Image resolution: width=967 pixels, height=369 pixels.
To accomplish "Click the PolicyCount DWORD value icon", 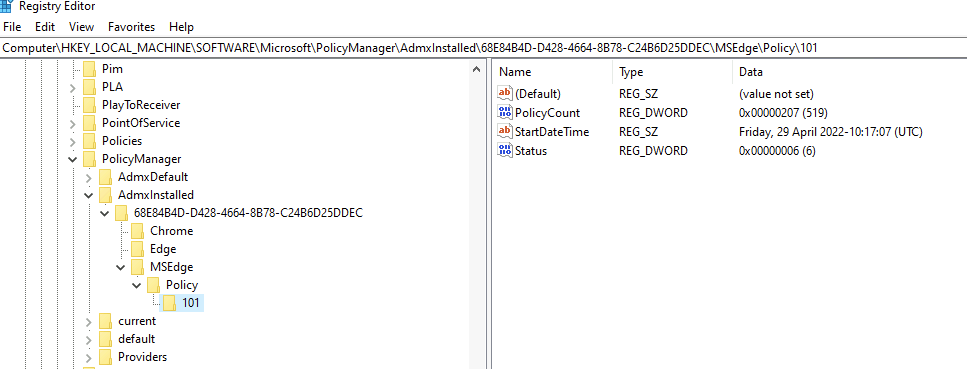I will pos(504,113).
